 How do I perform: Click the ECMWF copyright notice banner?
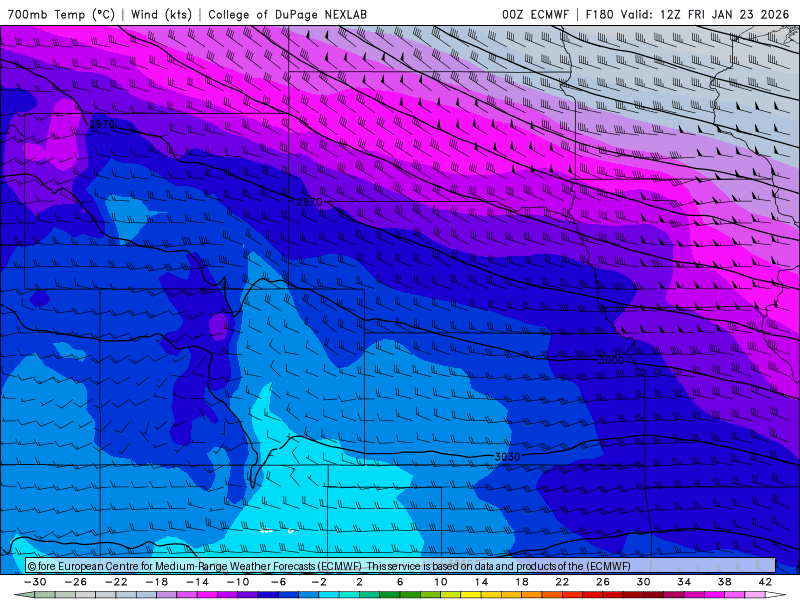(x=400, y=565)
